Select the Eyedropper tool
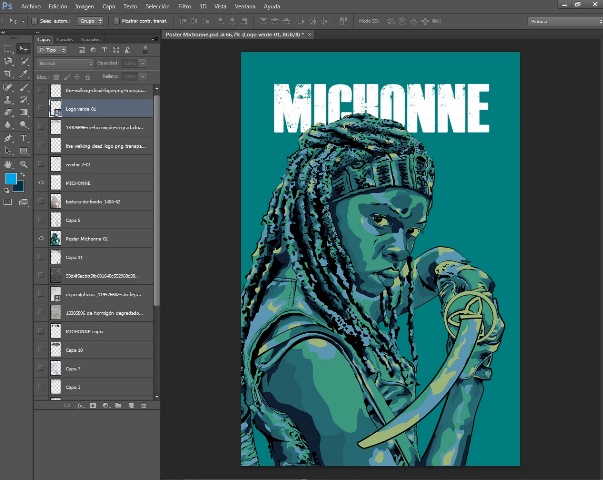 pos(24,74)
